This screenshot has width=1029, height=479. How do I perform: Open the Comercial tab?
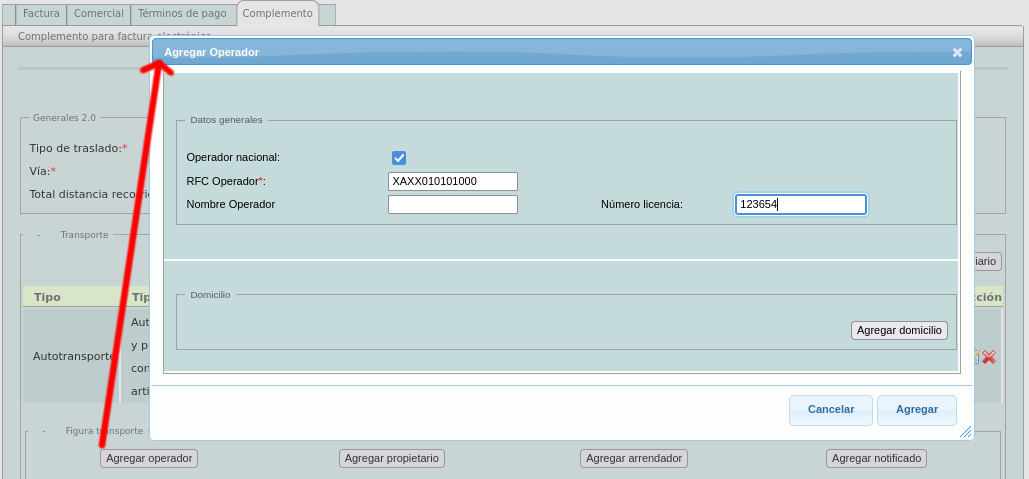(x=99, y=14)
